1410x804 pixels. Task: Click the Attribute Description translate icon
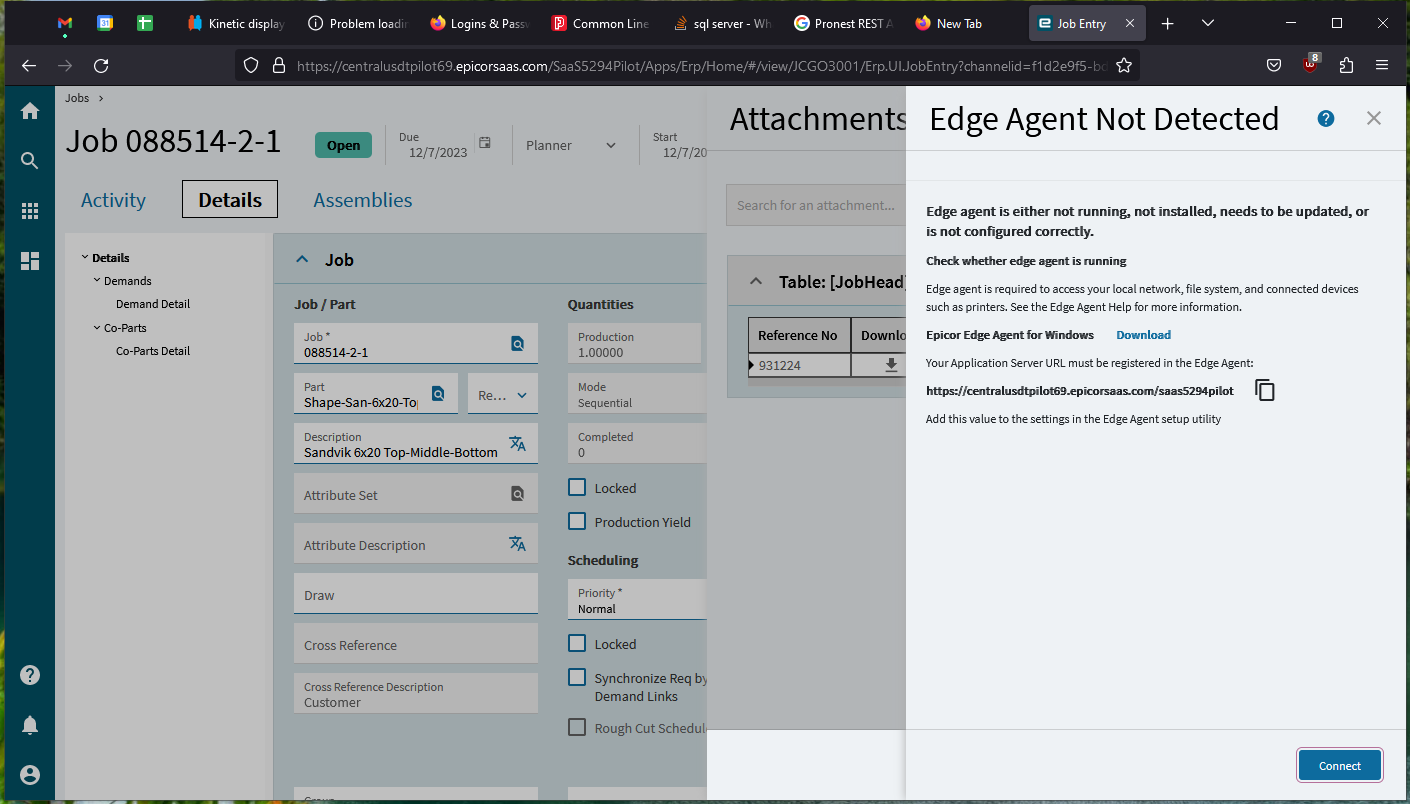pyautogui.click(x=517, y=544)
